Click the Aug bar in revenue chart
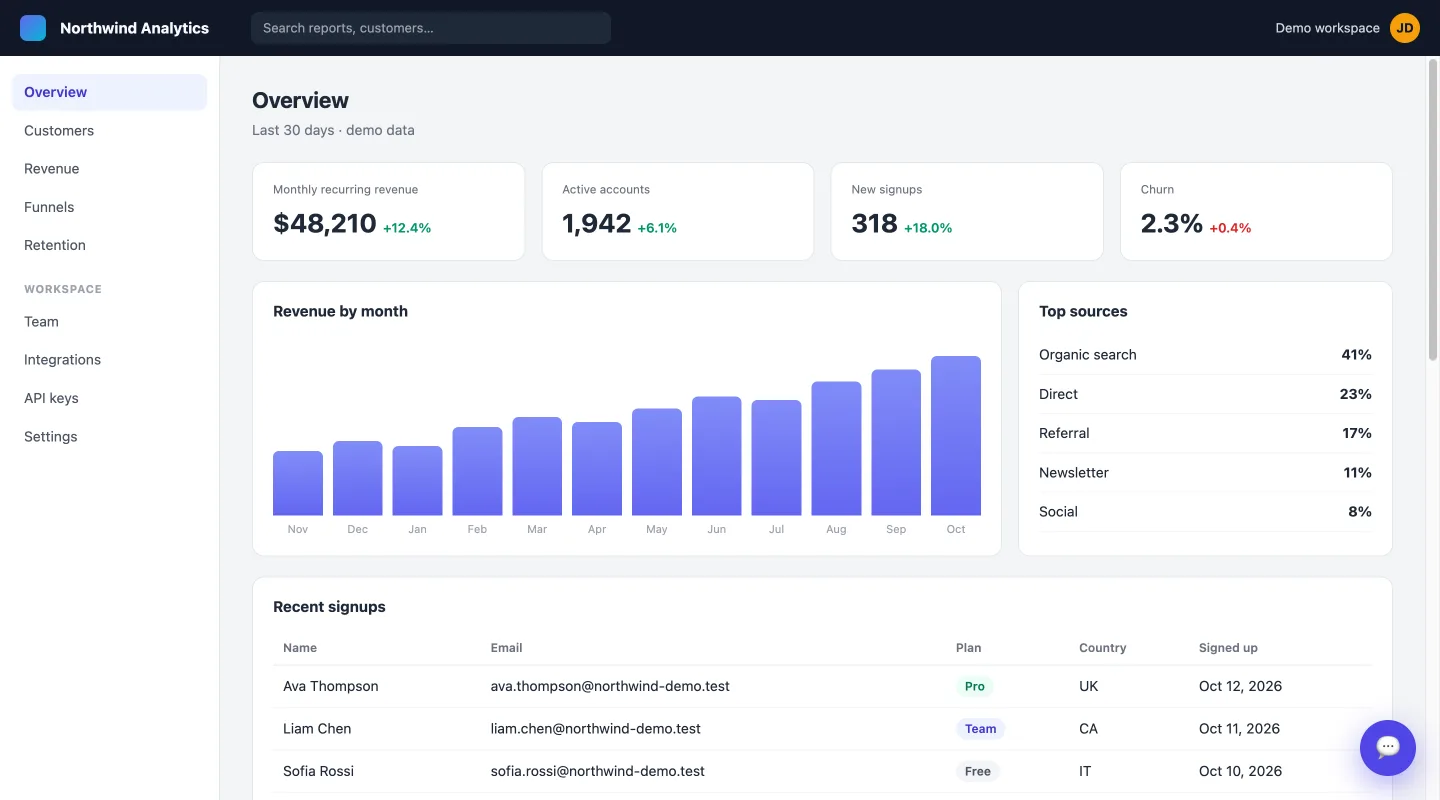Viewport: 1440px width, 800px height. coord(836,448)
